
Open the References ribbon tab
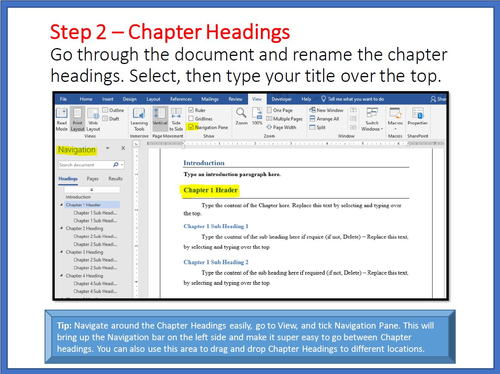pos(181,99)
